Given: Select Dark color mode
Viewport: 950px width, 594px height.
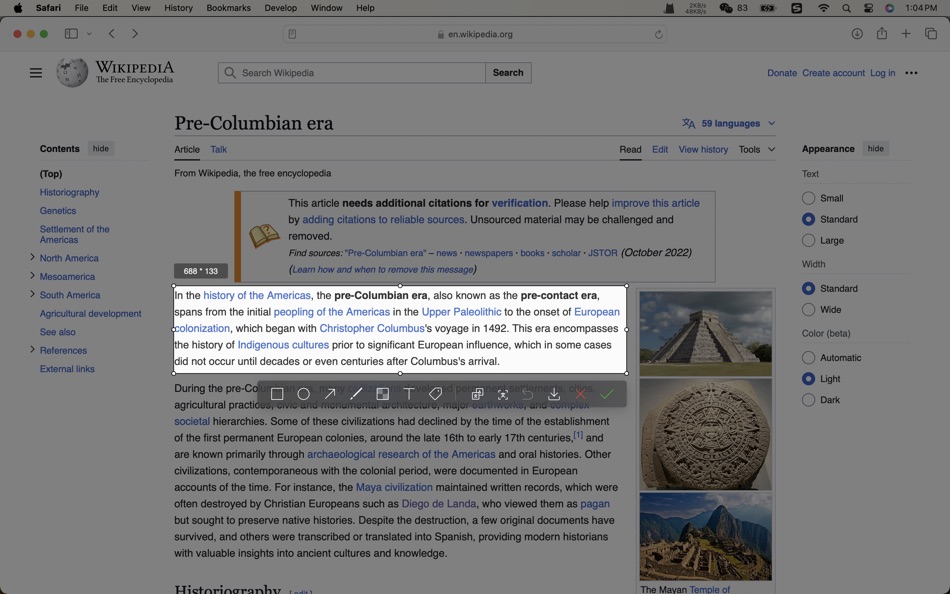Looking at the screenshot, I should (808, 400).
